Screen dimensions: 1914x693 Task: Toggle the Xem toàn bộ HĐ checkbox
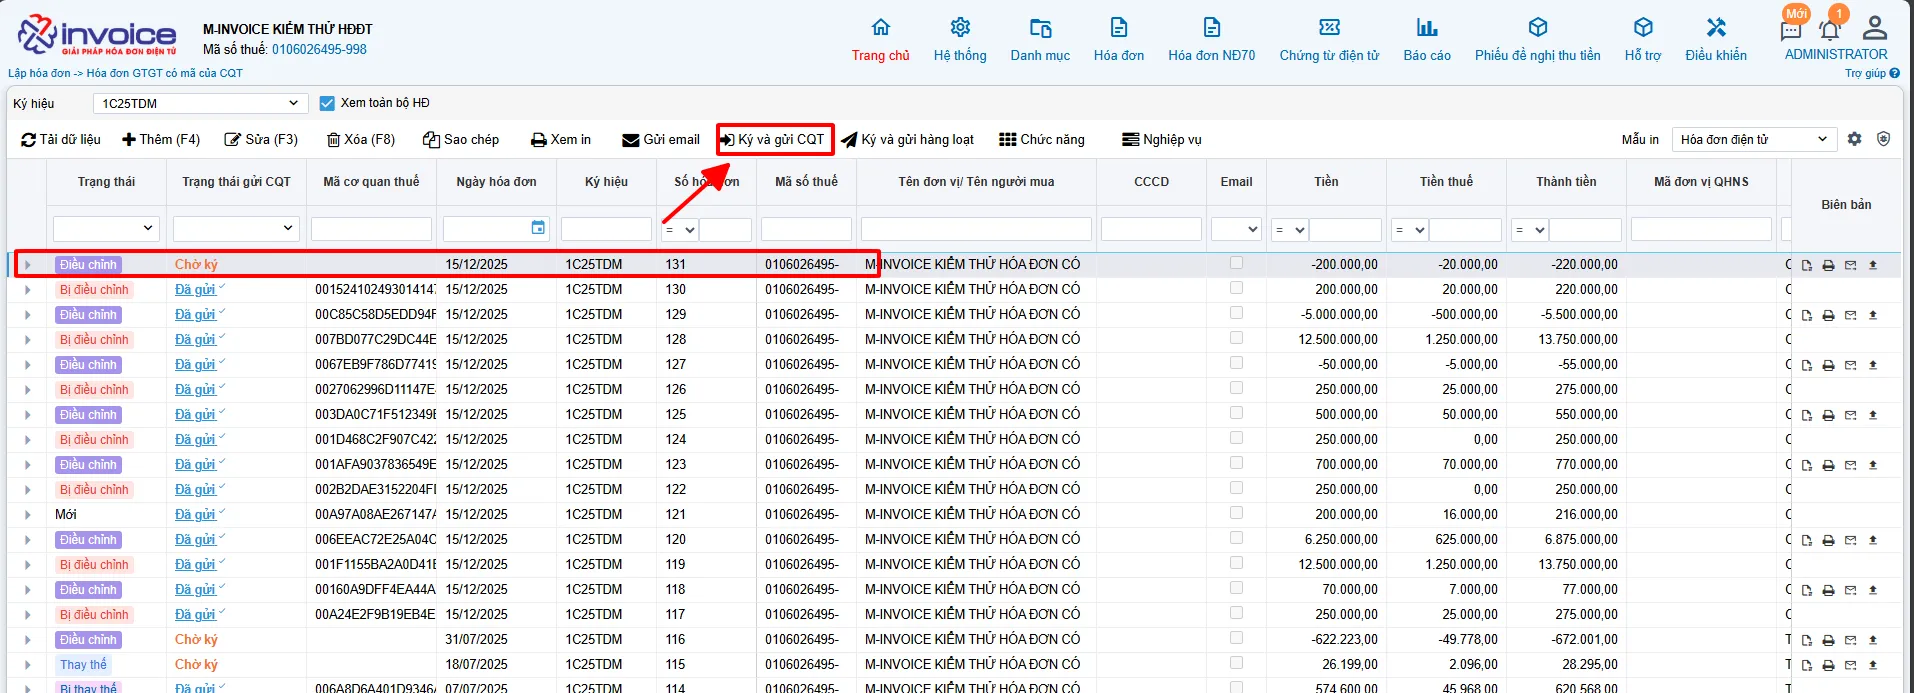327,103
